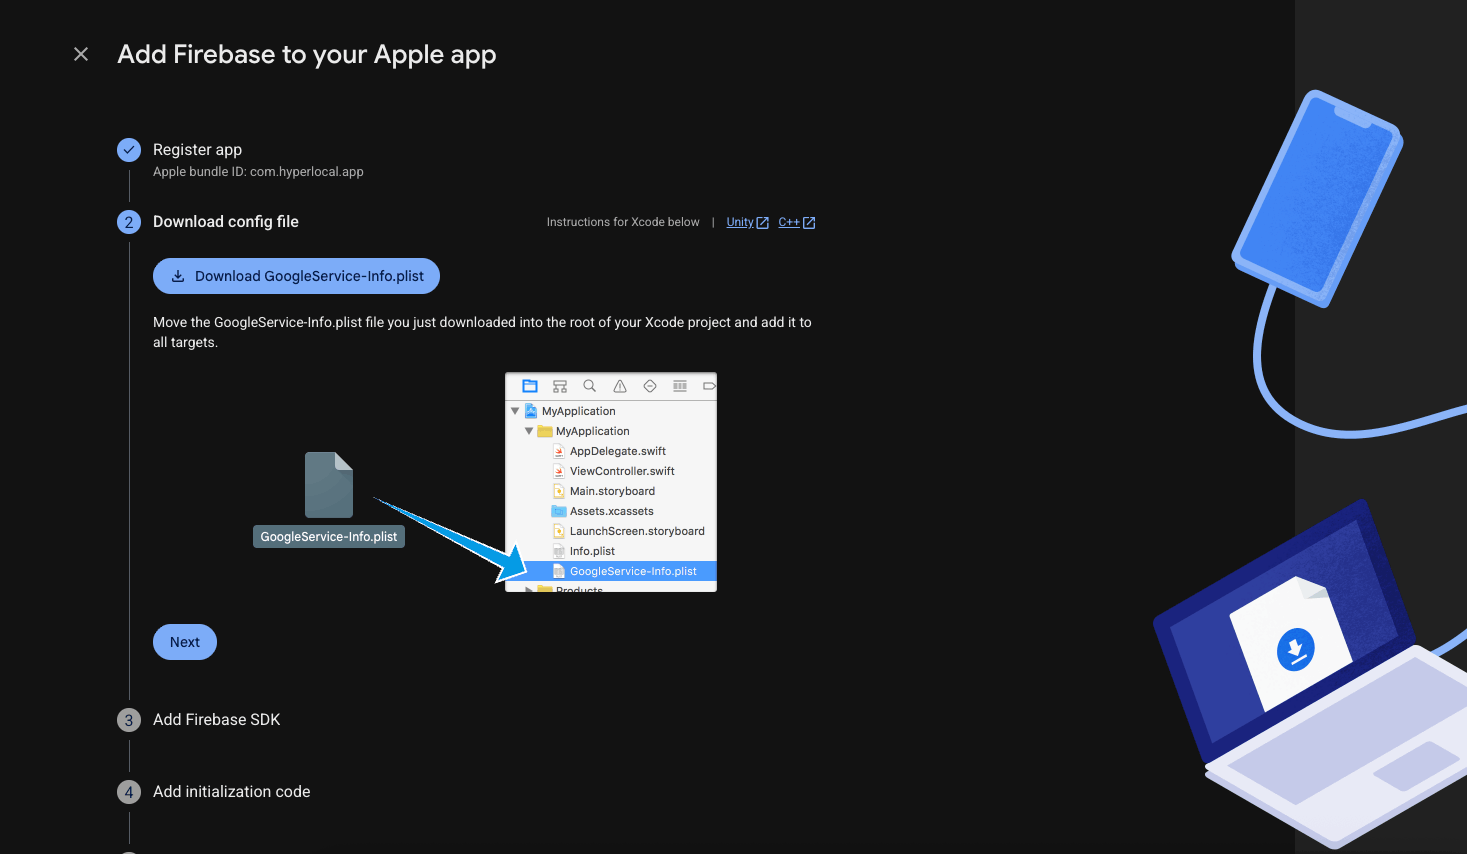Collapse the root MyApplication project triangle
Image resolution: width=1467 pixels, height=854 pixels.
[515, 411]
